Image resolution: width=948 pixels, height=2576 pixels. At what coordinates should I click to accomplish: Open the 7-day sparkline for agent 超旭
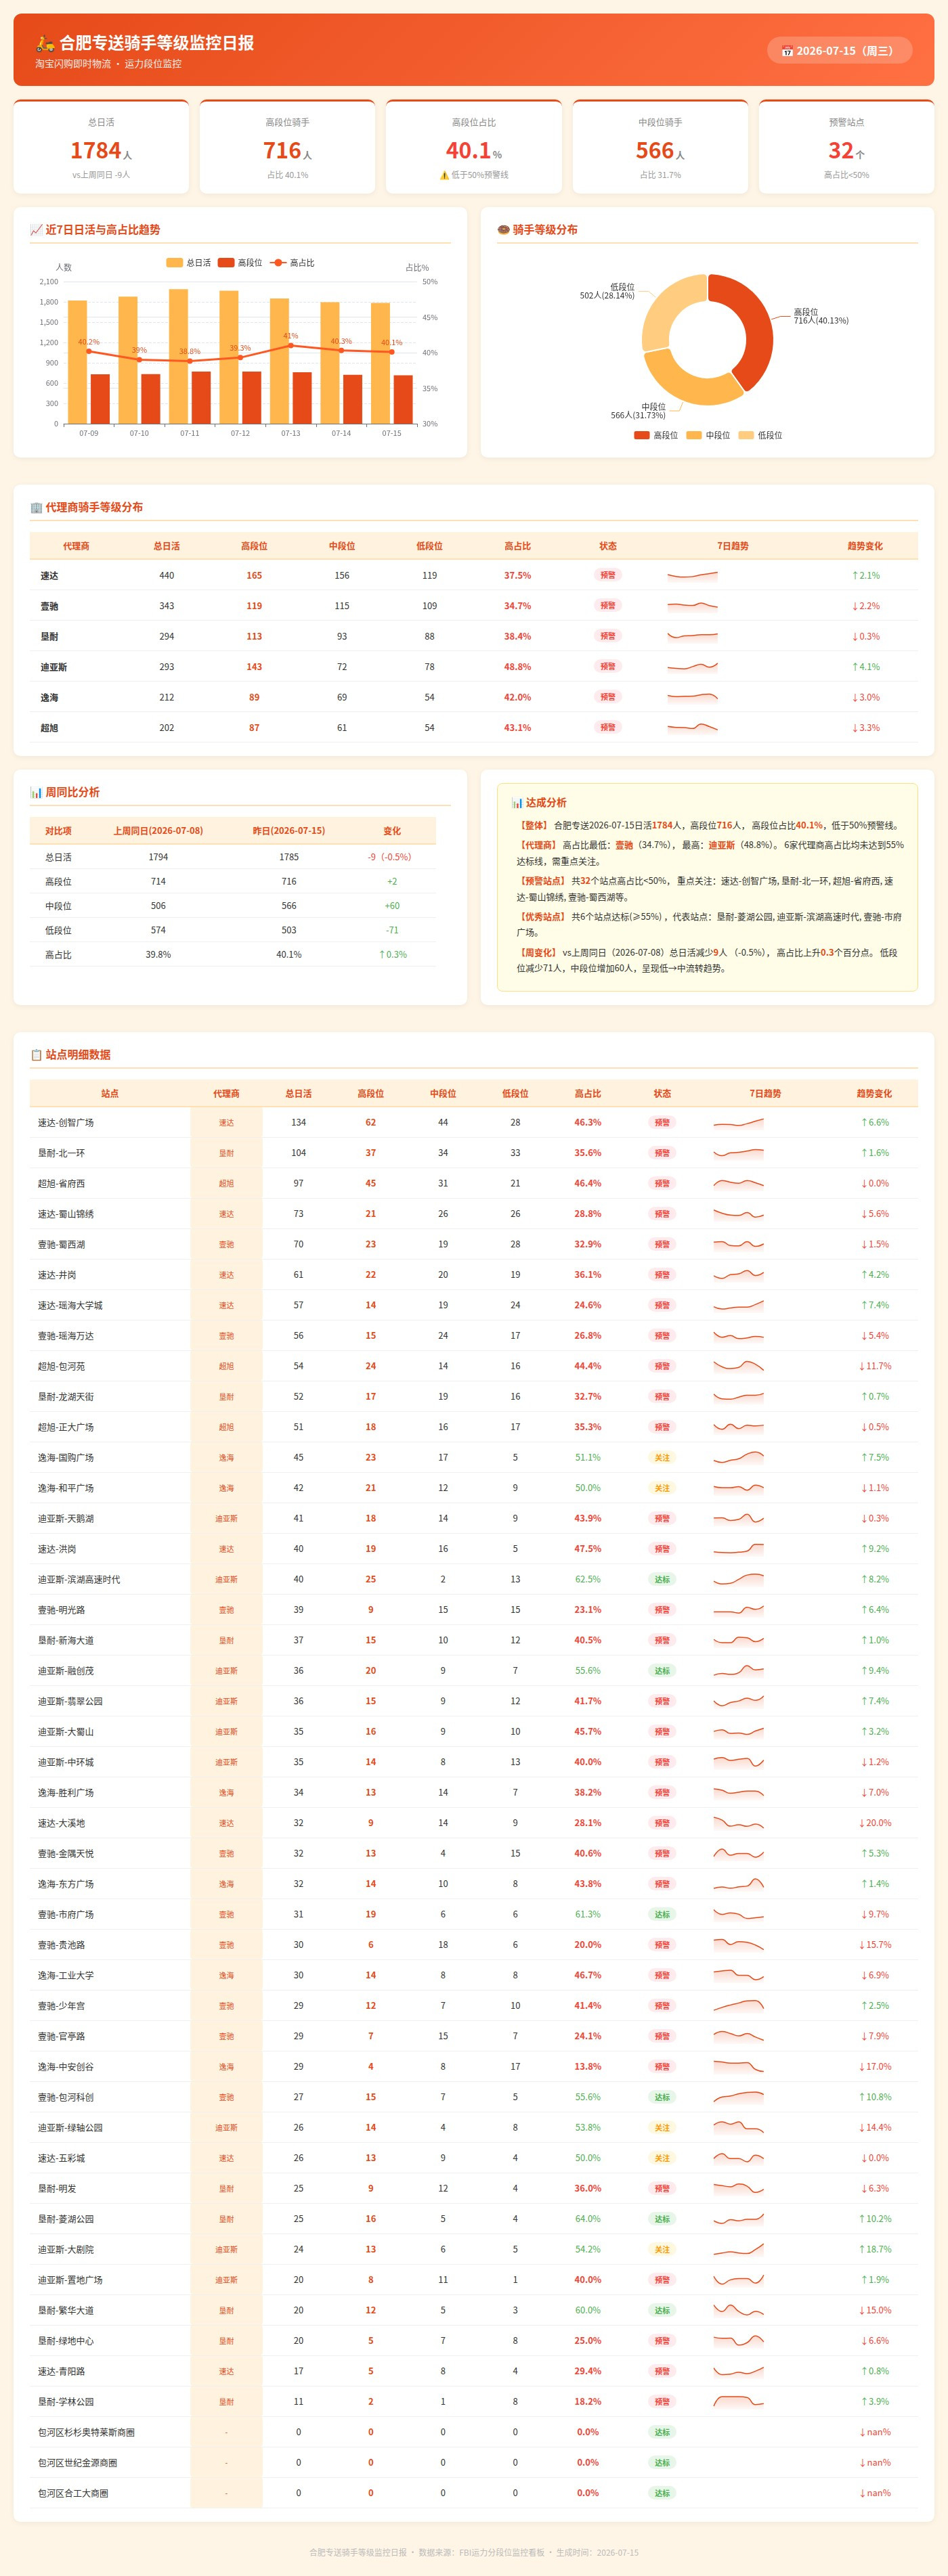tap(692, 727)
